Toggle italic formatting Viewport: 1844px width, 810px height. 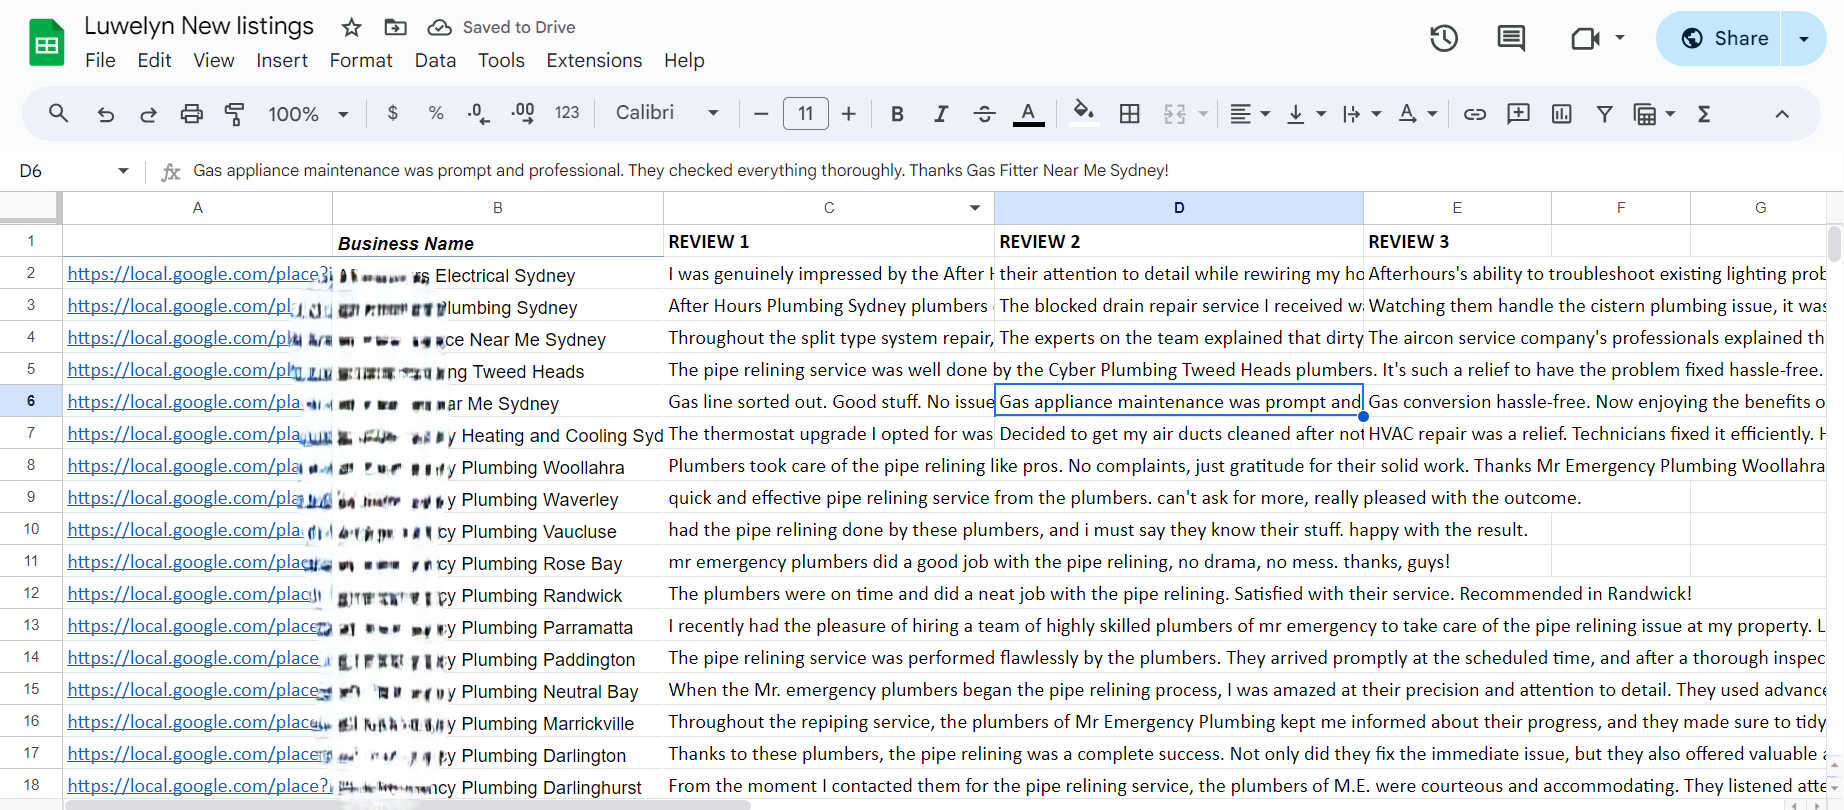pos(941,114)
